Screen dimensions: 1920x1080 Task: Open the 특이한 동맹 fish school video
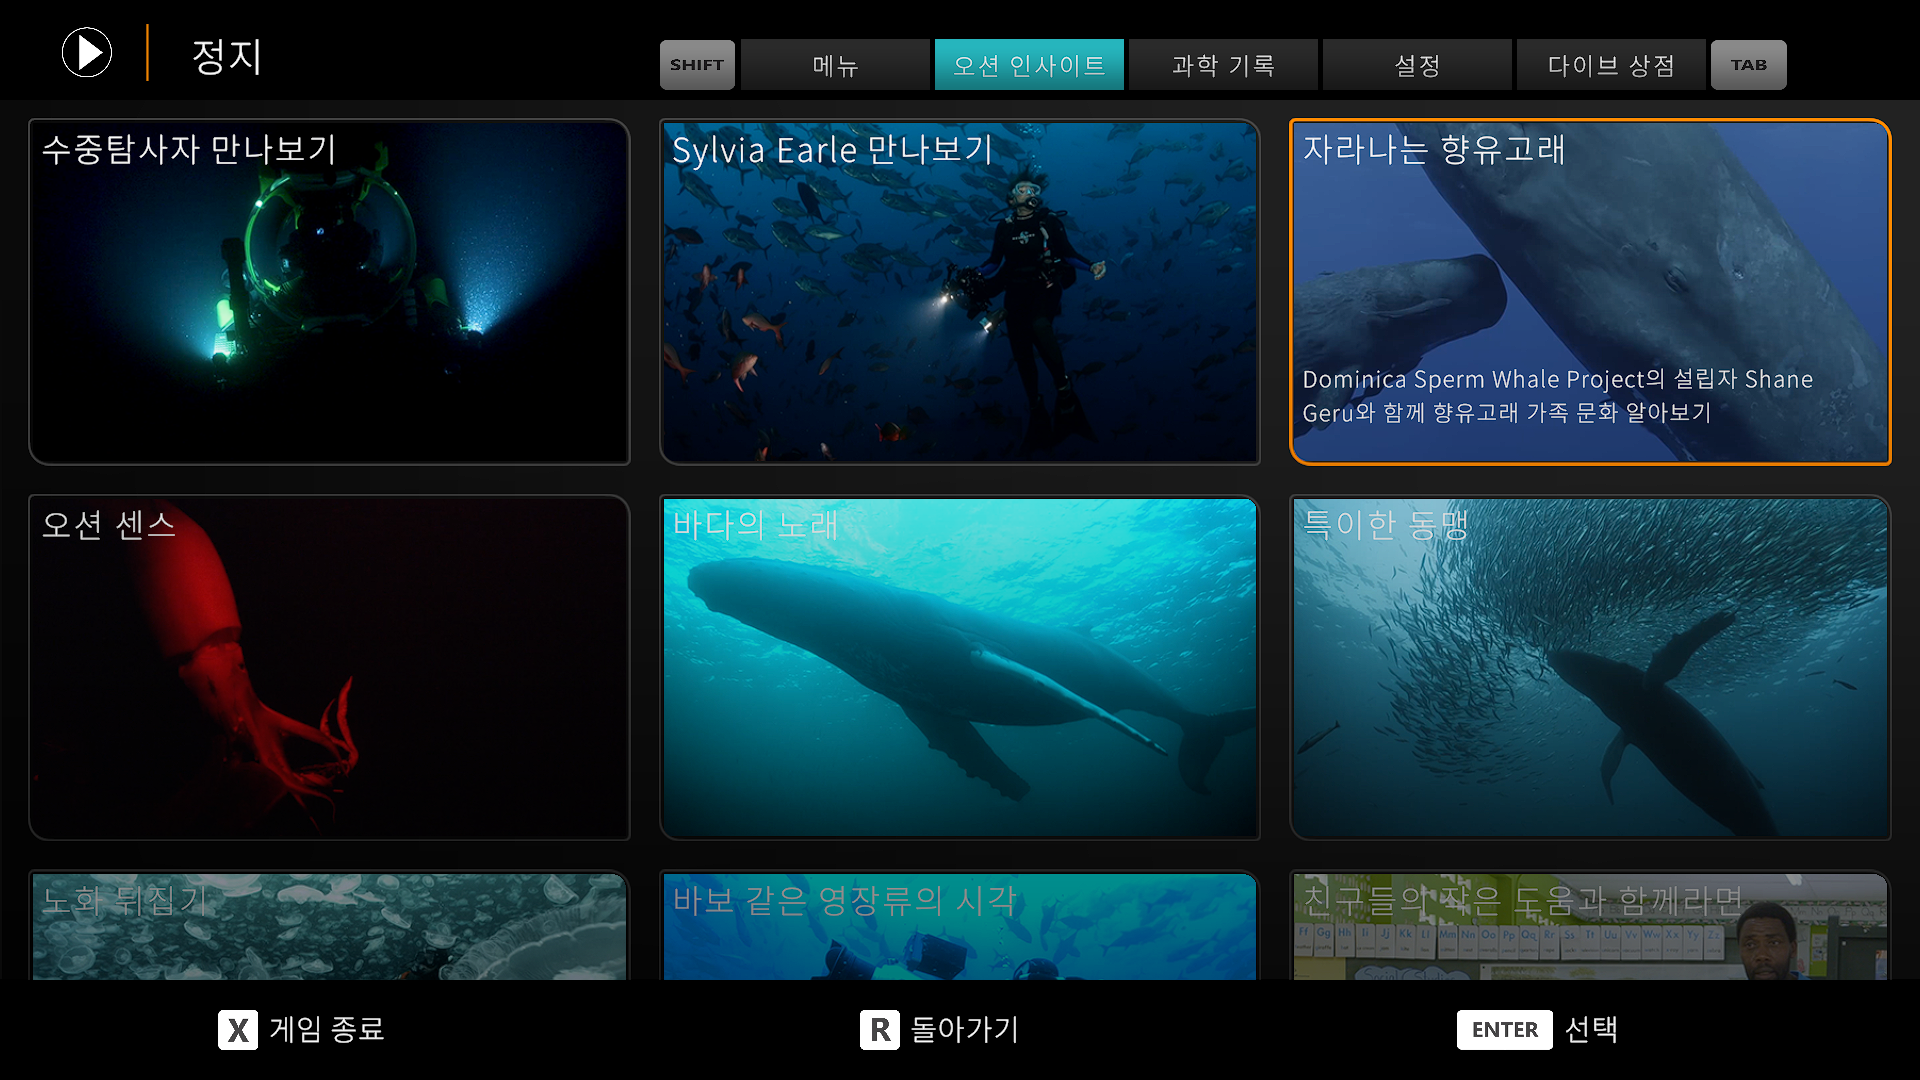click(x=1590, y=667)
